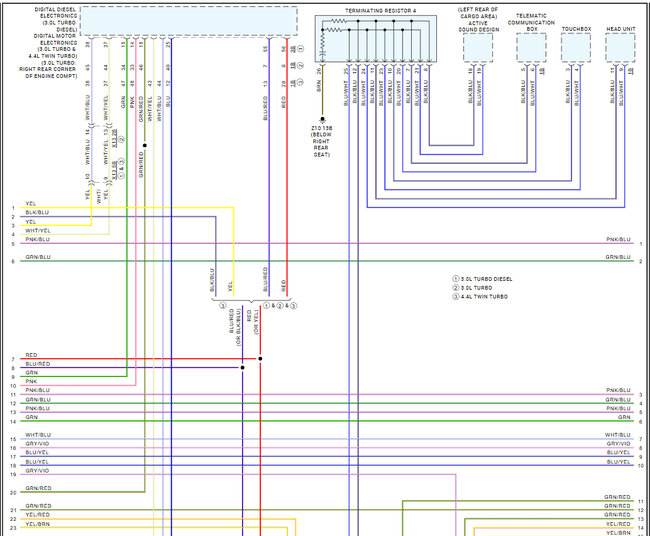Select the BRN wire label under pin 26
This screenshot has height=536, width=650.
point(319,86)
